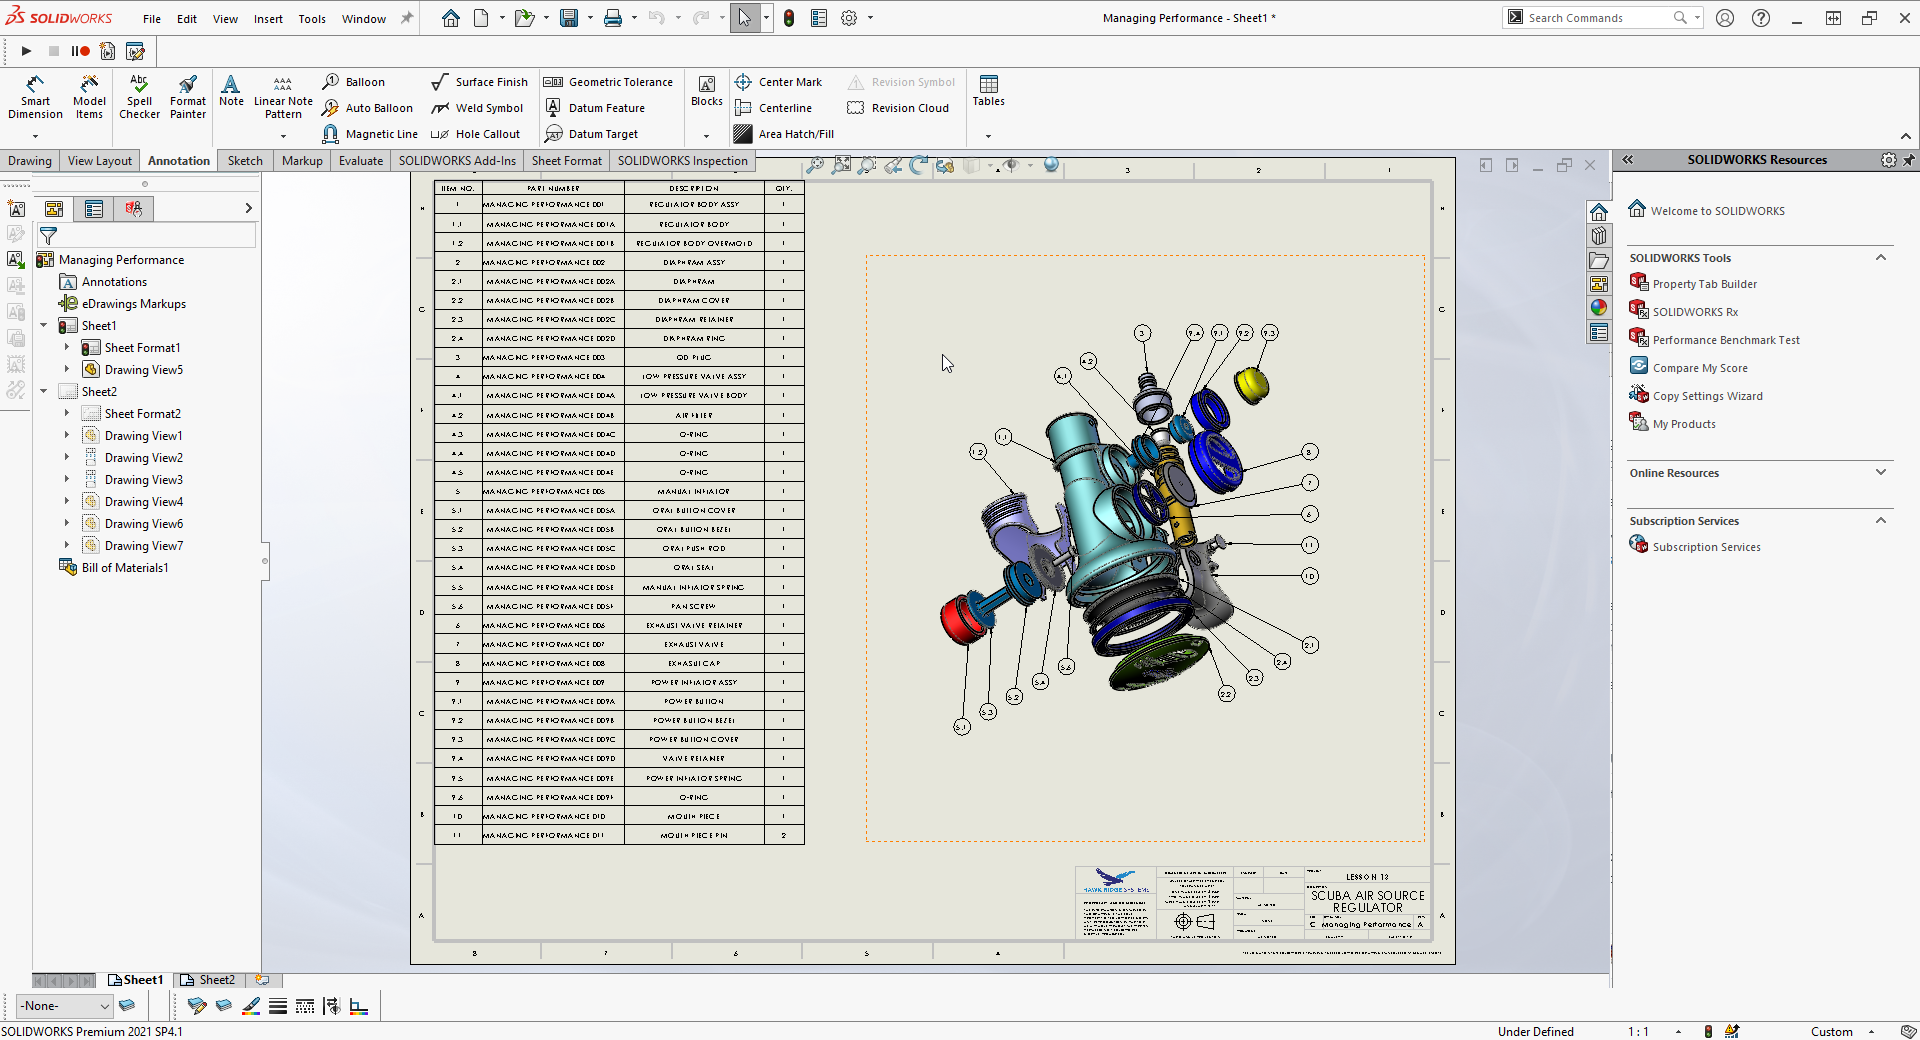Open the layer None dropdown

(64, 1006)
